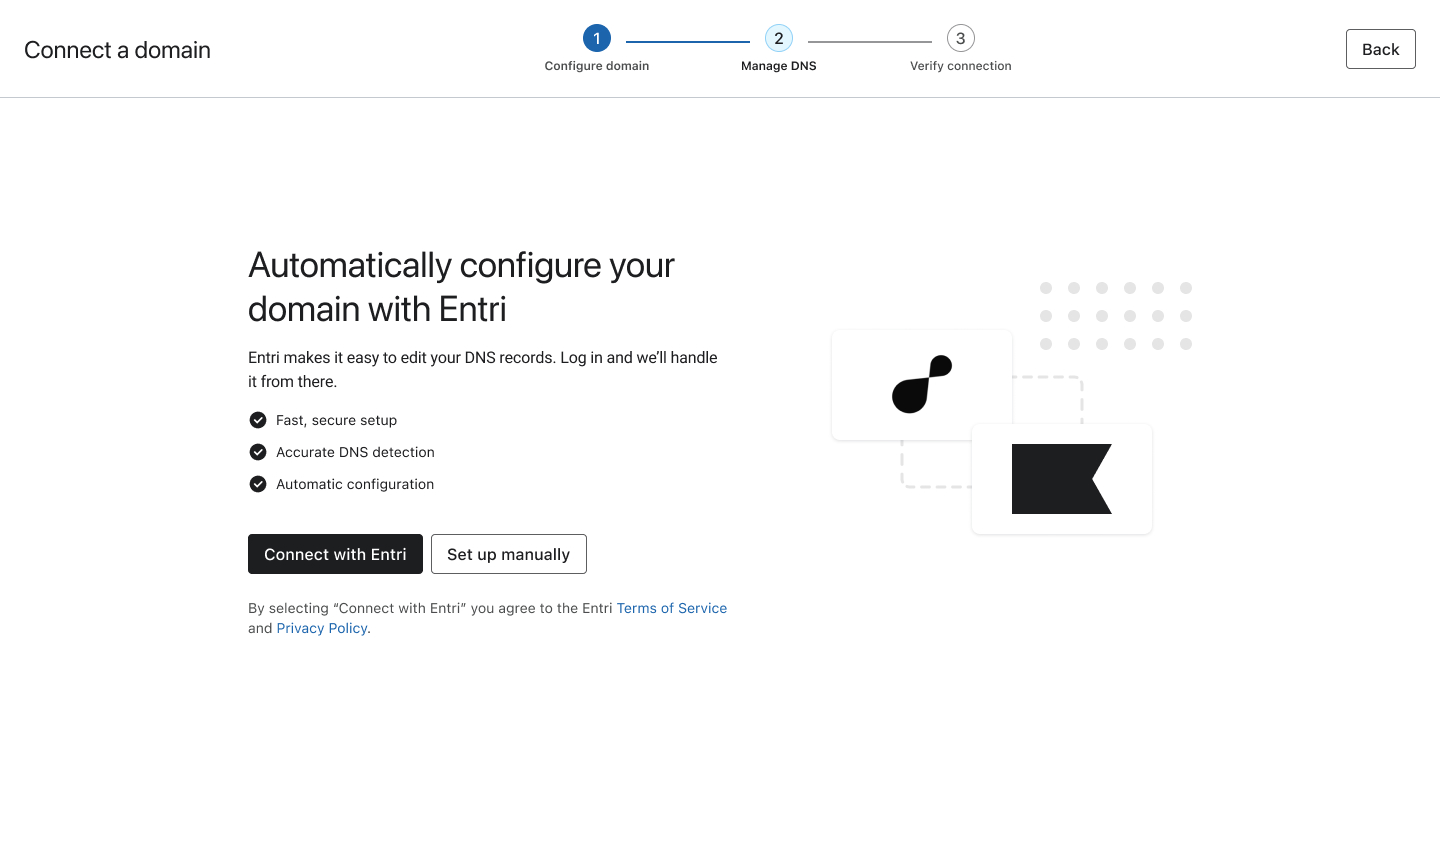The width and height of the screenshot is (1440, 860).
Task: Click the Entri logo card
Action: point(922,384)
